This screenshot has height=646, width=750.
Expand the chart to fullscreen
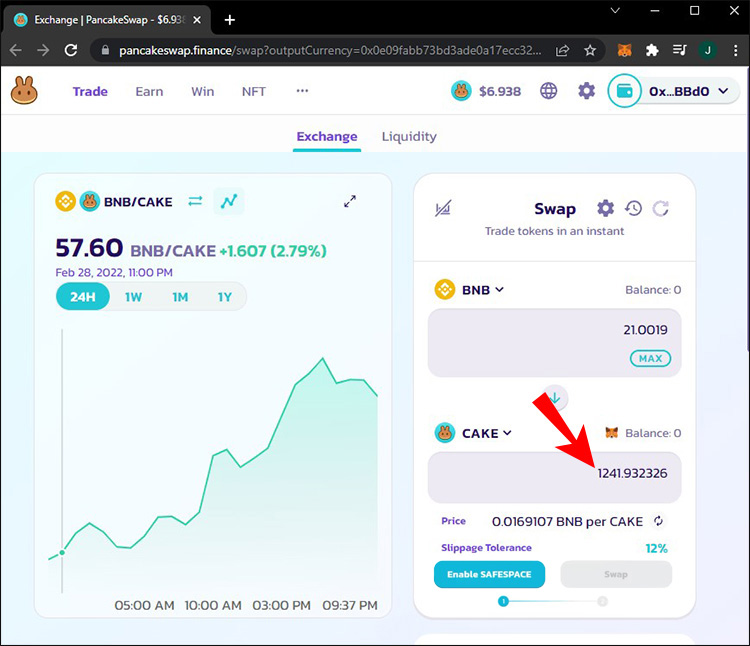350,201
